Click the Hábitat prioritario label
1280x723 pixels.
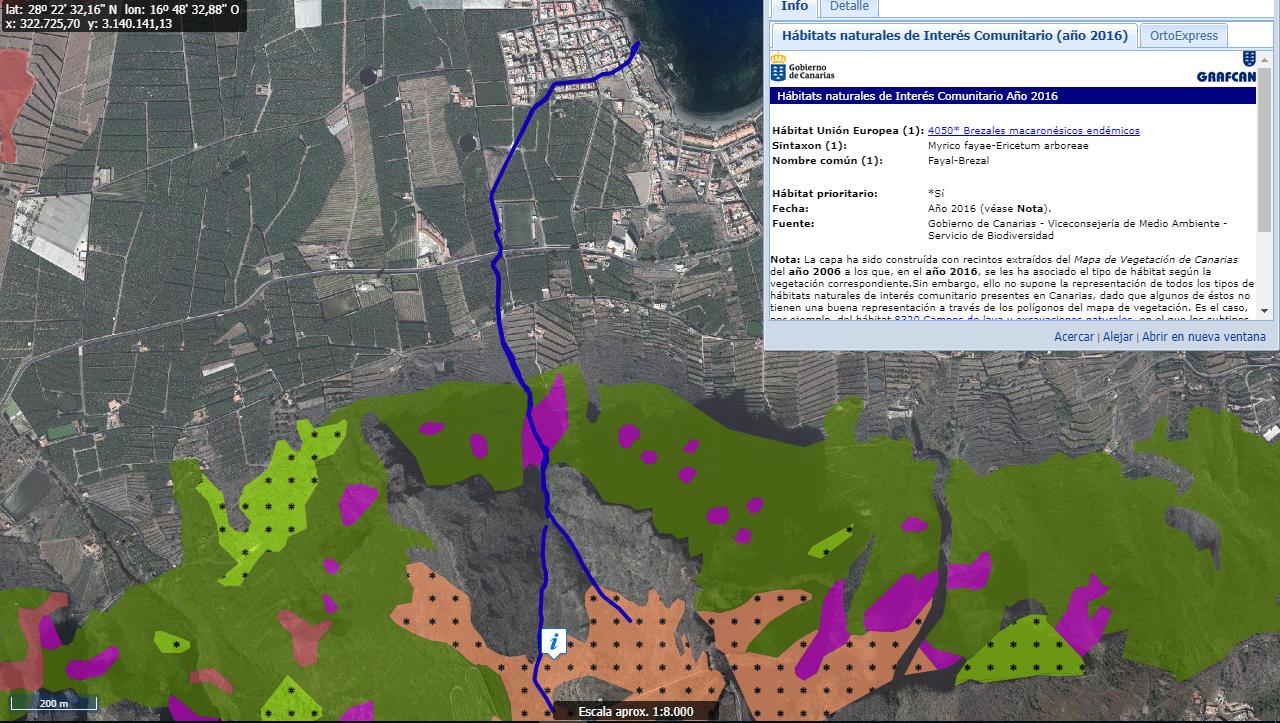click(x=825, y=193)
